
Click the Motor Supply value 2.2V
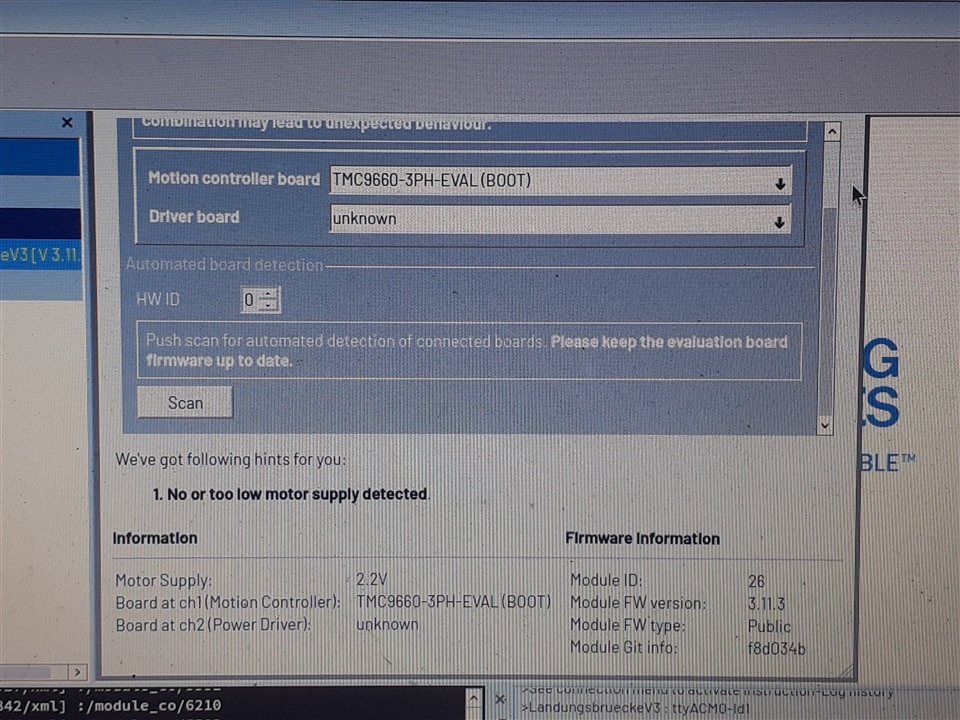[x=372, y=579]
